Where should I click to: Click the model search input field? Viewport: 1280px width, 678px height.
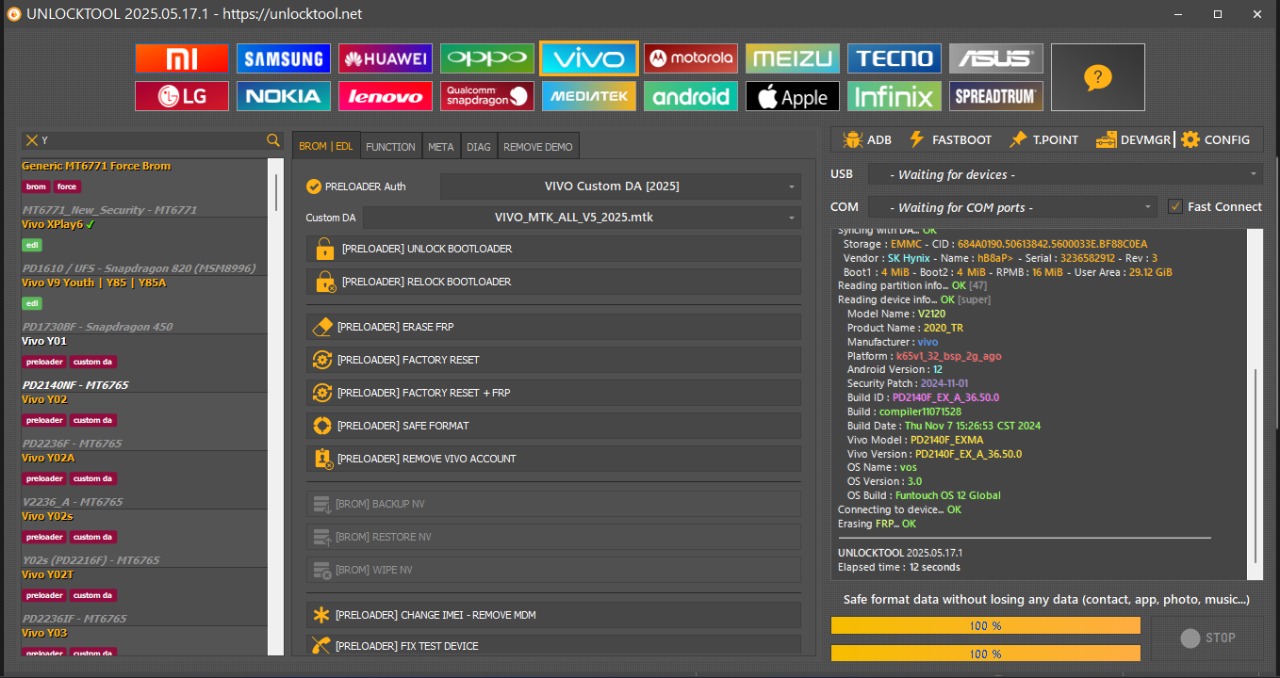click(152, 141)
